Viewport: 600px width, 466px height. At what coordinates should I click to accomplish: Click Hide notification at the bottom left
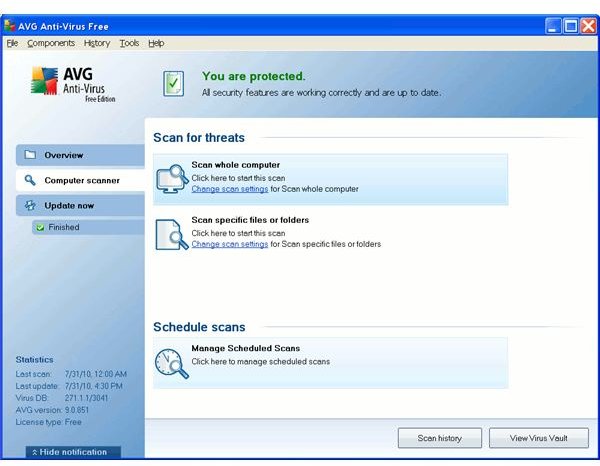point(73,452)
